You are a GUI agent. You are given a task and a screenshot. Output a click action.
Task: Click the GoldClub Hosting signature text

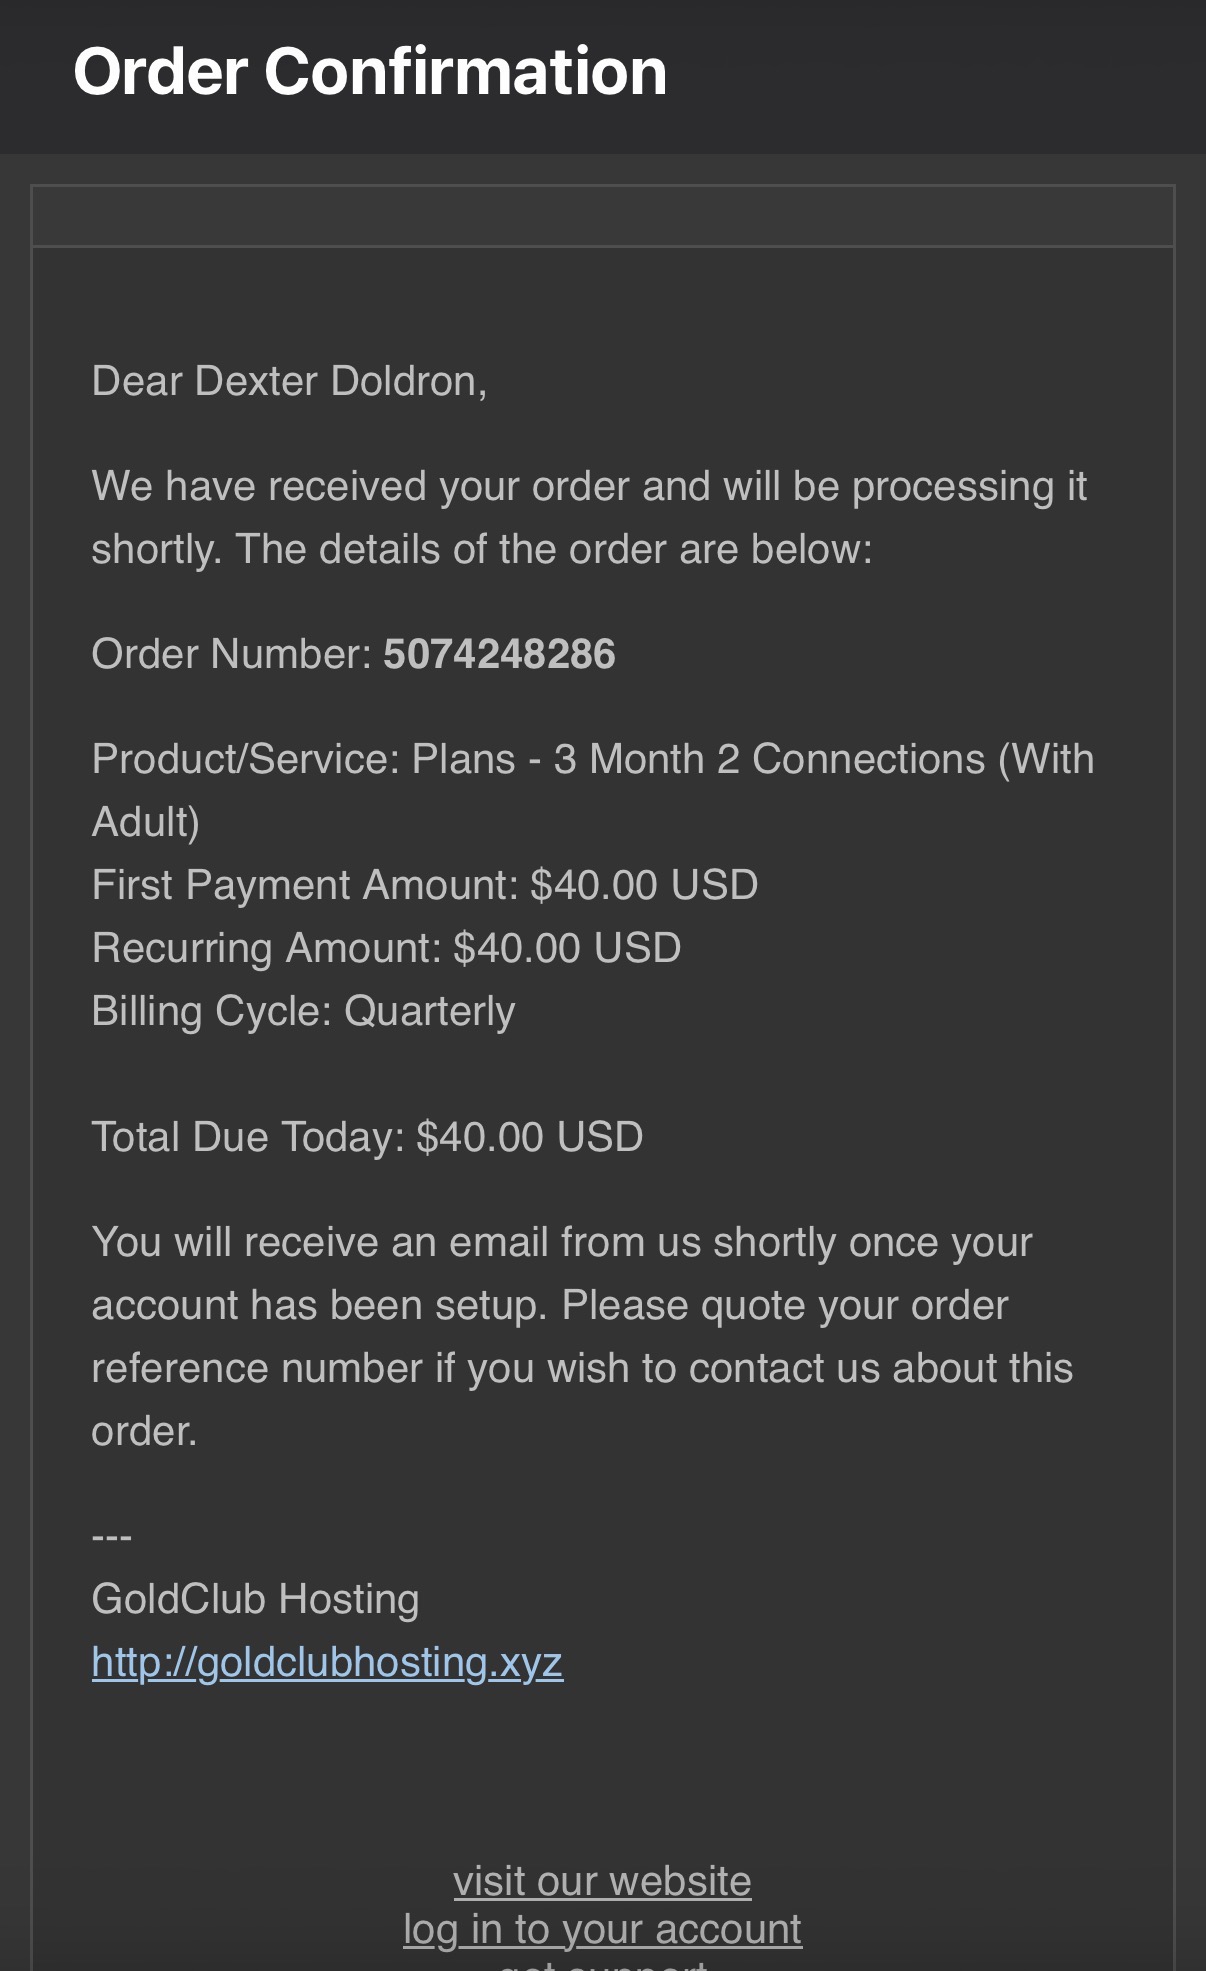click(255, 1599)
